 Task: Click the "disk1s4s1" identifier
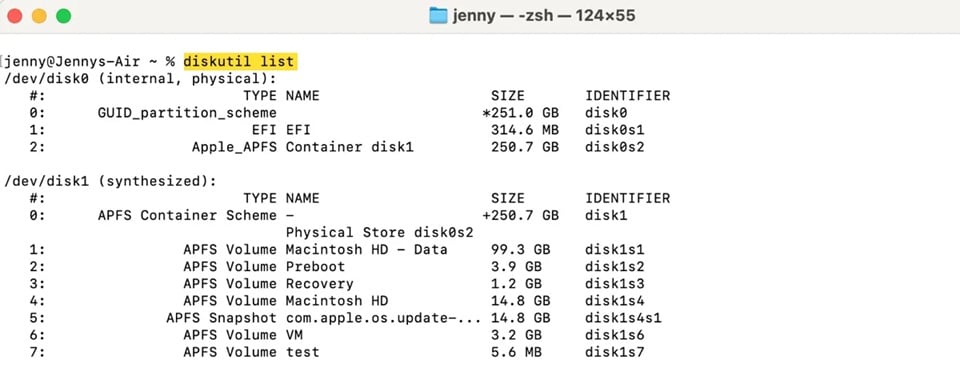point(623,319)
